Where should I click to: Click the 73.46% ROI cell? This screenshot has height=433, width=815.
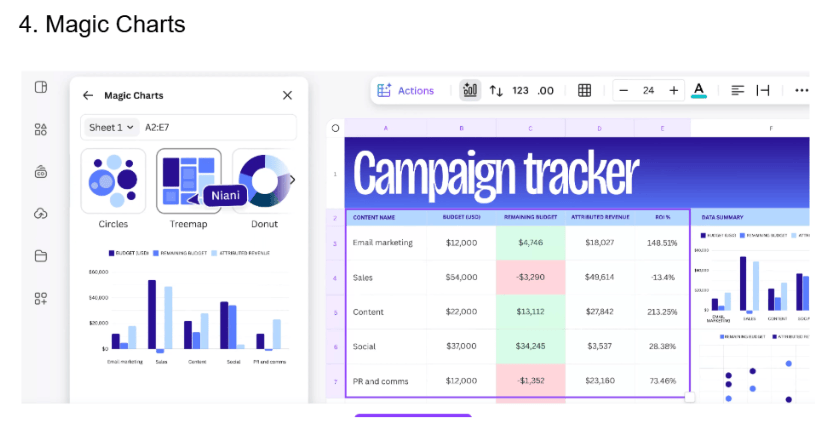pos(662,381)
